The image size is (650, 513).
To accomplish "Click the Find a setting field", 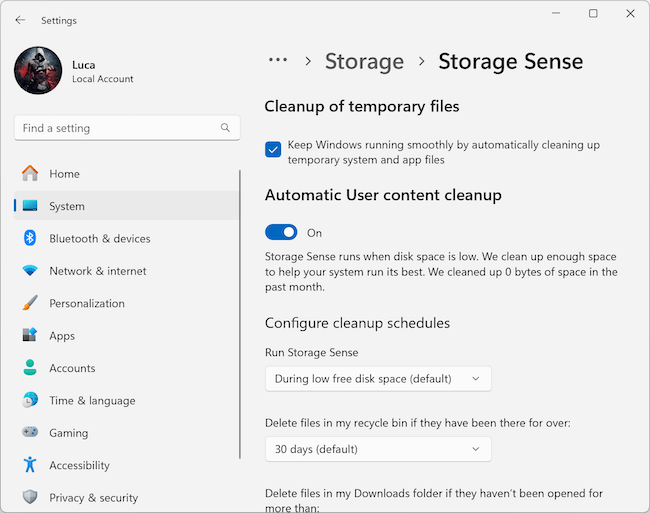I will coord(127,128).
